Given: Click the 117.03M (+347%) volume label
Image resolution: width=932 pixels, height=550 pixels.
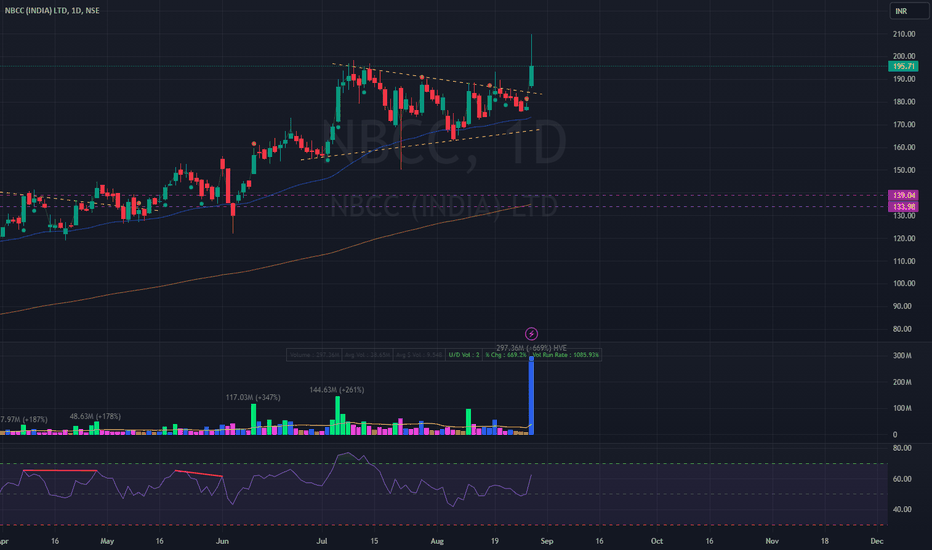Looking at the screenshot, I should click(x=253, y=397).
